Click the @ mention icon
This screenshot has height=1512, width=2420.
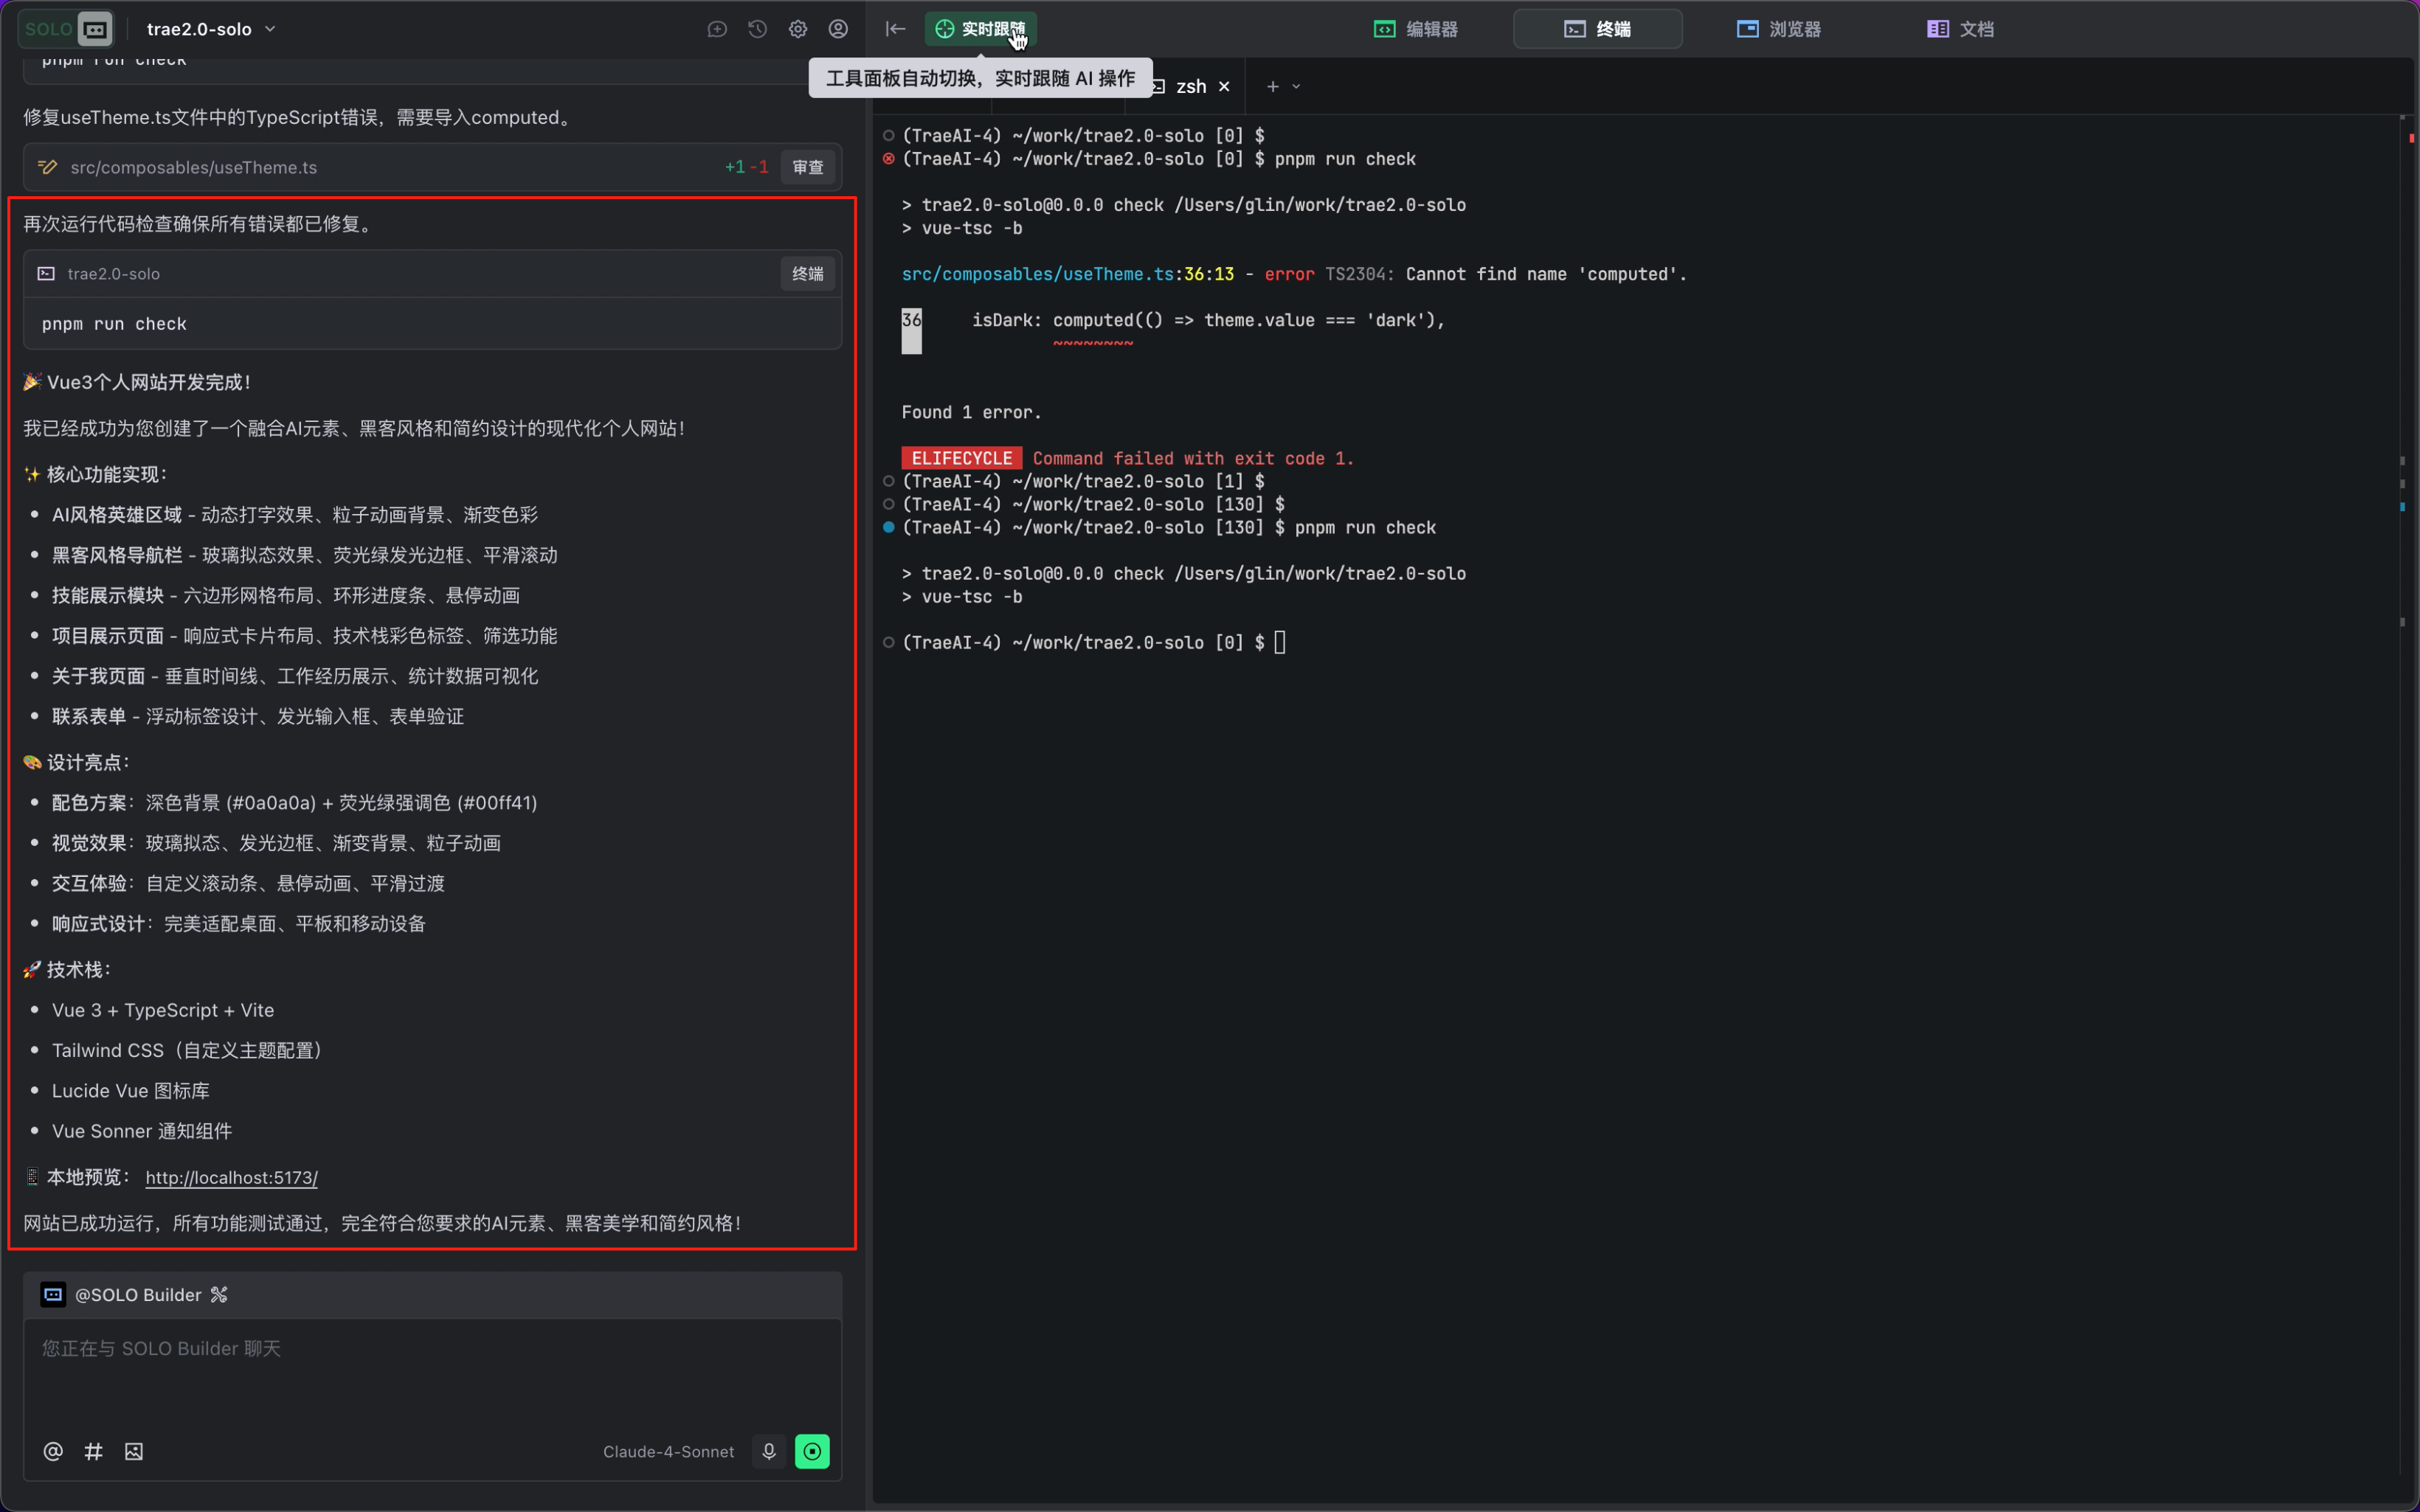(x=53, y=1451)
